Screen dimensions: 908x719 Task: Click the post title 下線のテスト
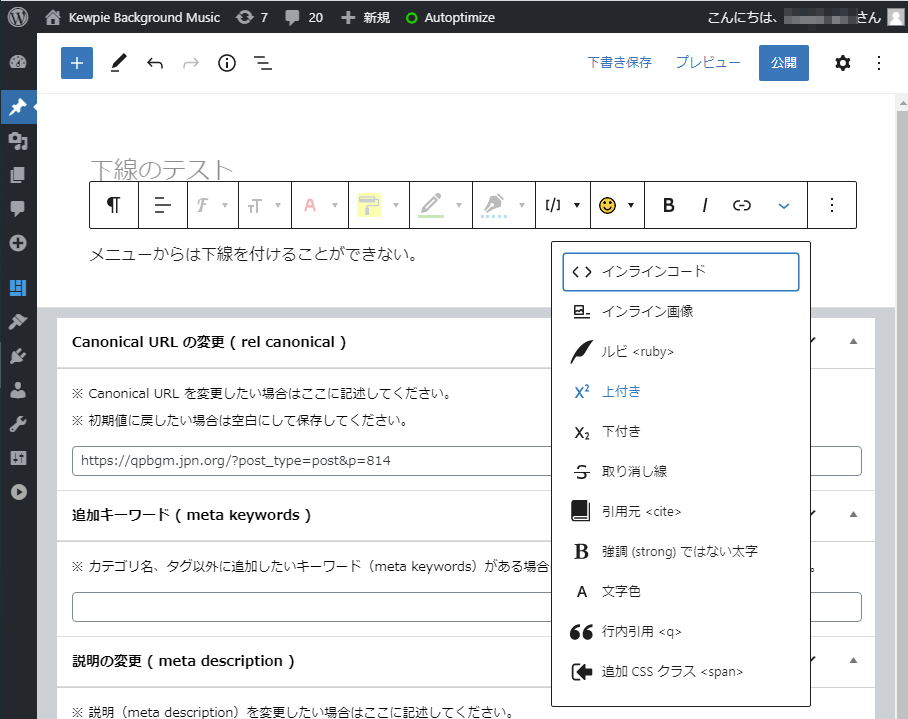162,168
